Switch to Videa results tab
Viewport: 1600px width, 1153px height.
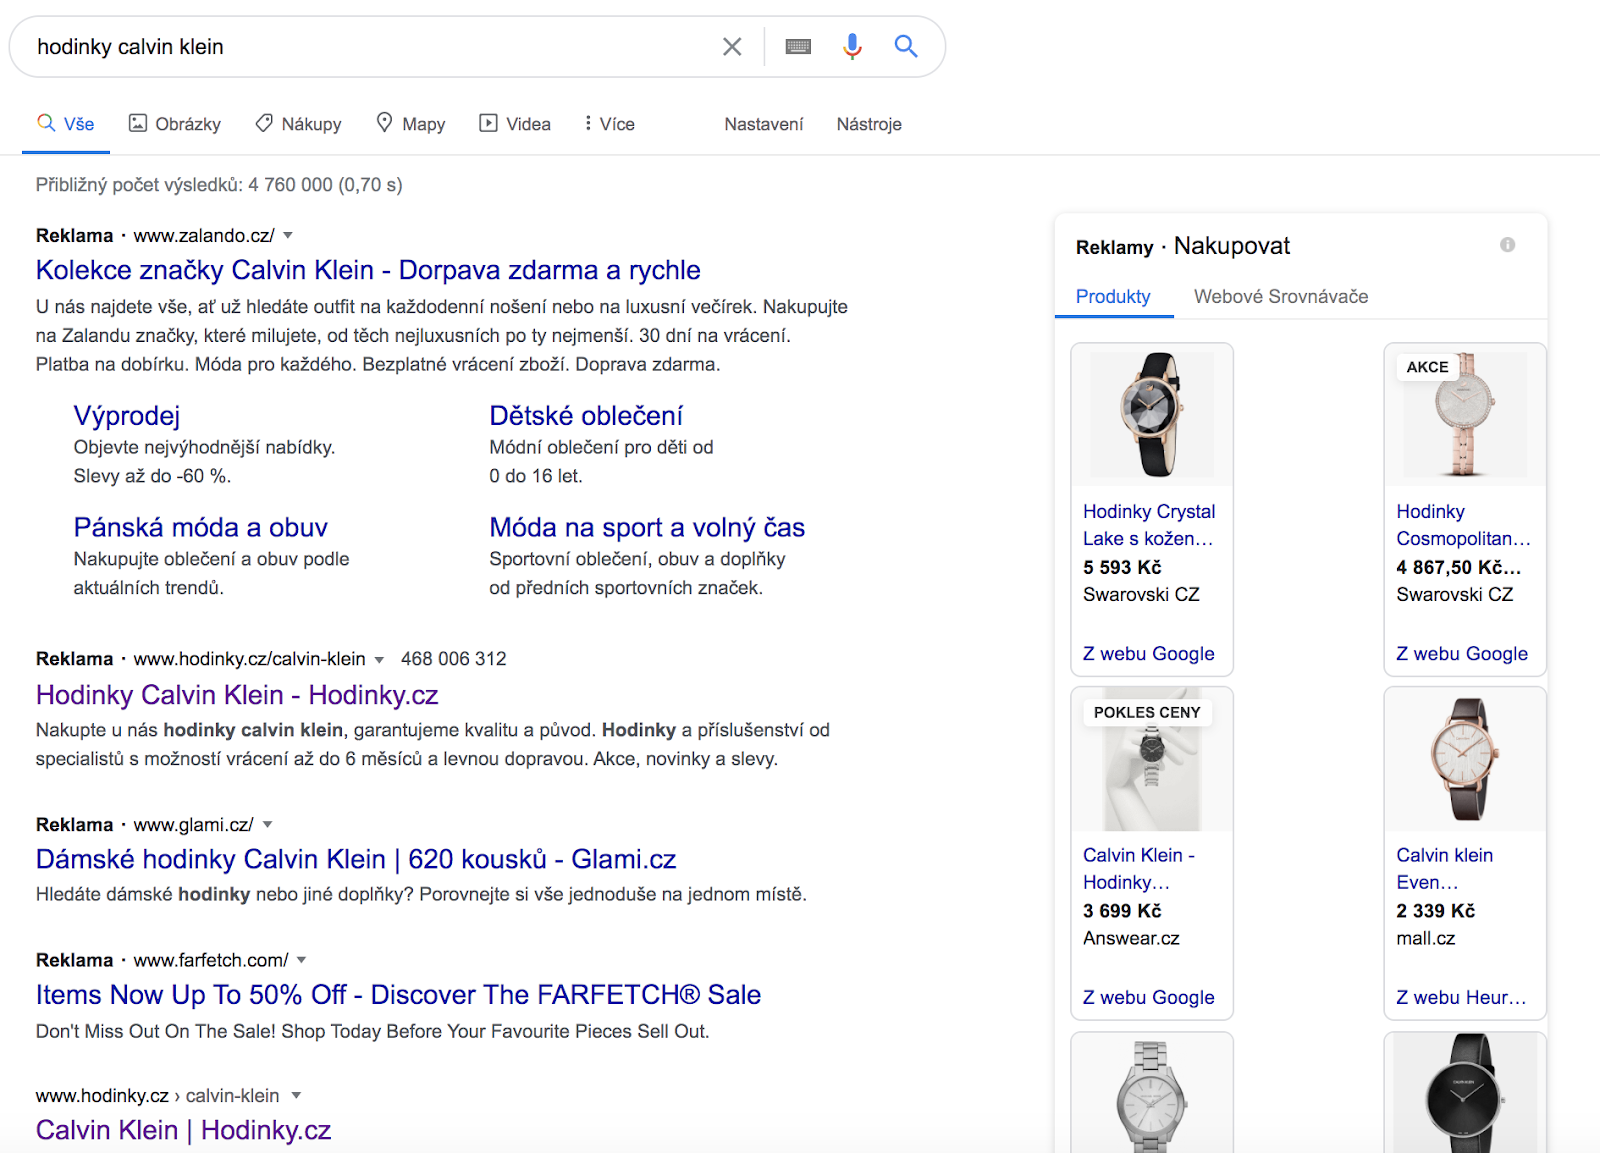(x=515, y=124)
